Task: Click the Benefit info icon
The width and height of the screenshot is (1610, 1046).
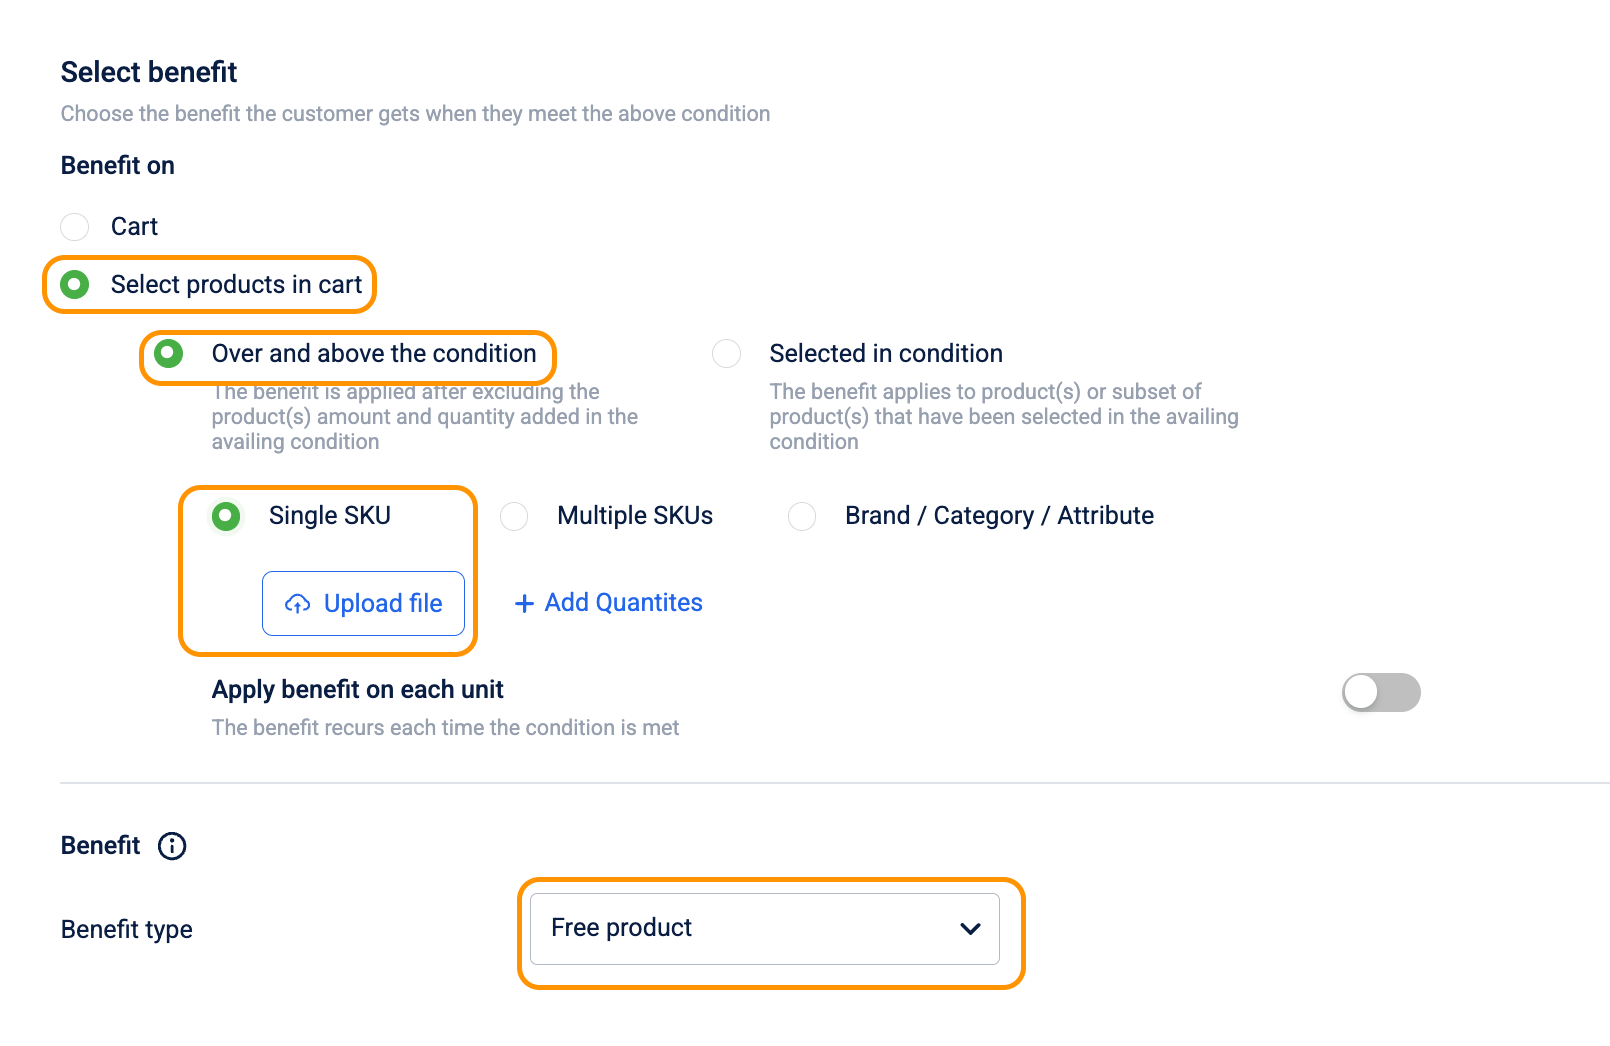Action: click(172, 846)
